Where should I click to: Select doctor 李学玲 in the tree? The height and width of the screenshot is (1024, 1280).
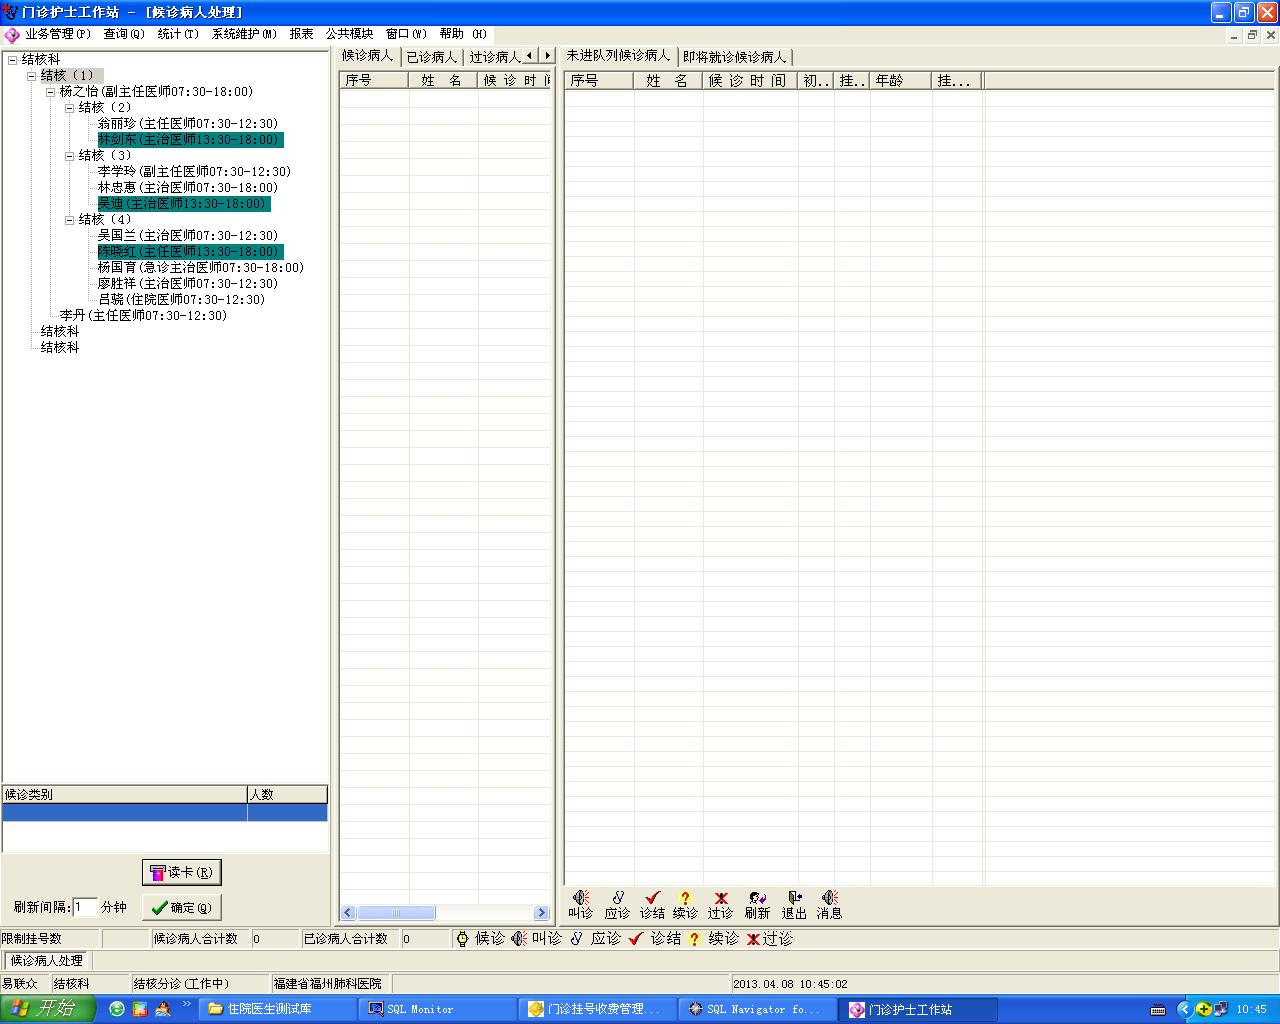[195, 172]
